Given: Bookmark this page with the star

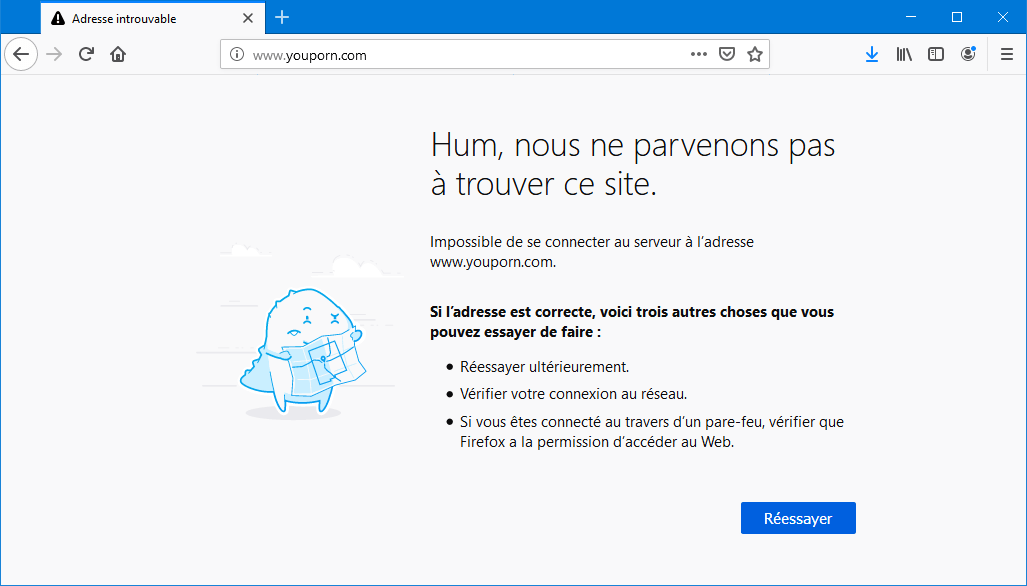Looking at the screenshot, I should coord(755,54).
